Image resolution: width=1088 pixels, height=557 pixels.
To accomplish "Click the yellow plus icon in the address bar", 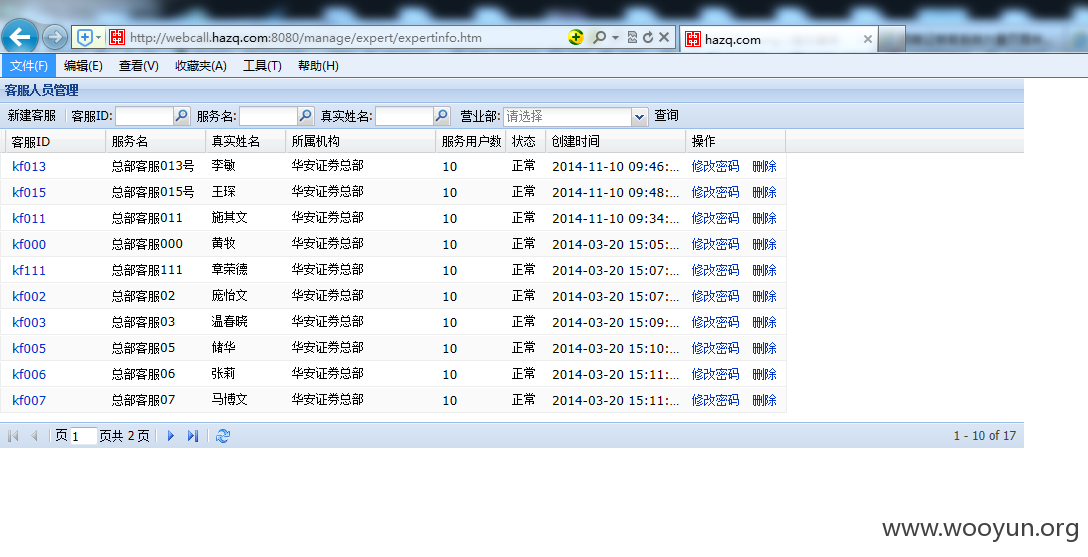I will (x=575, y=37).
